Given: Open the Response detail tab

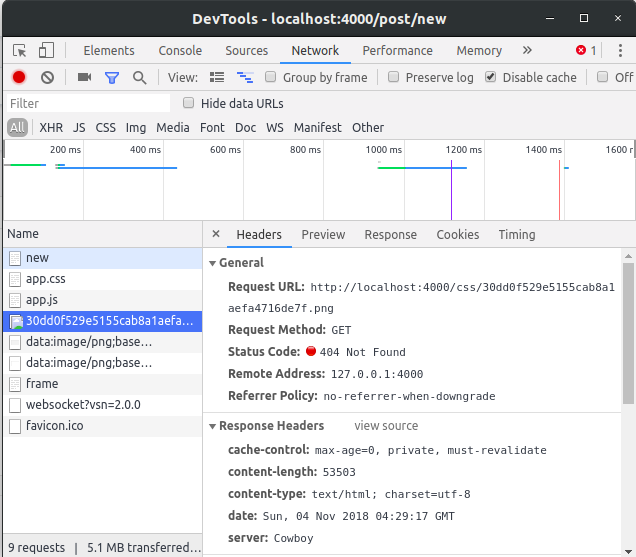Looking at the screenshot, I should [x=391, y=234].
